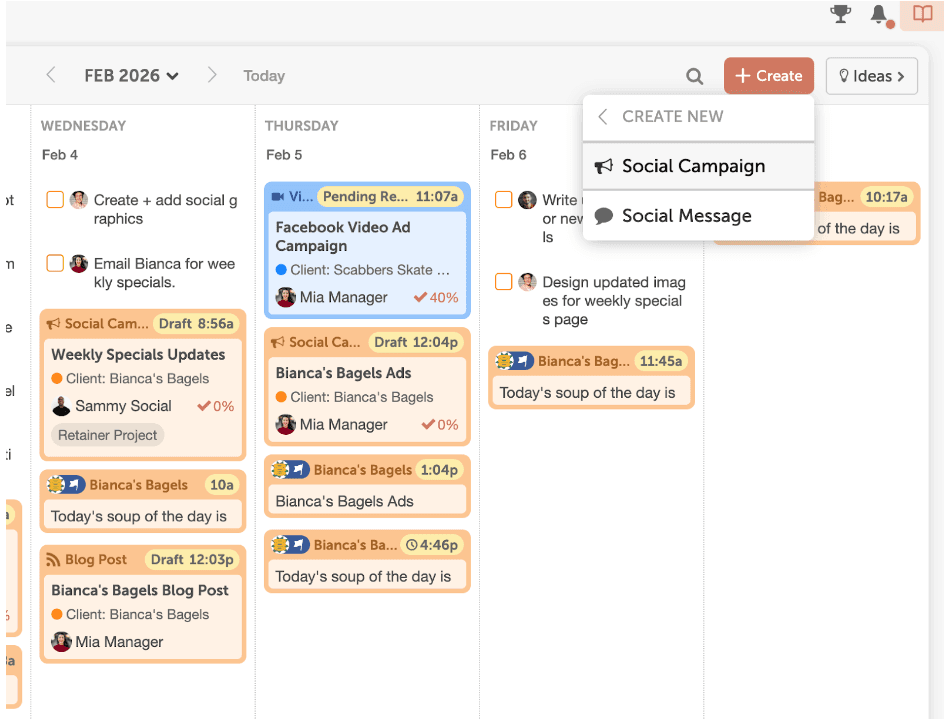Select Social Message from Create New menu
Screen dimensions: 944x726
[x=686, y=216]
